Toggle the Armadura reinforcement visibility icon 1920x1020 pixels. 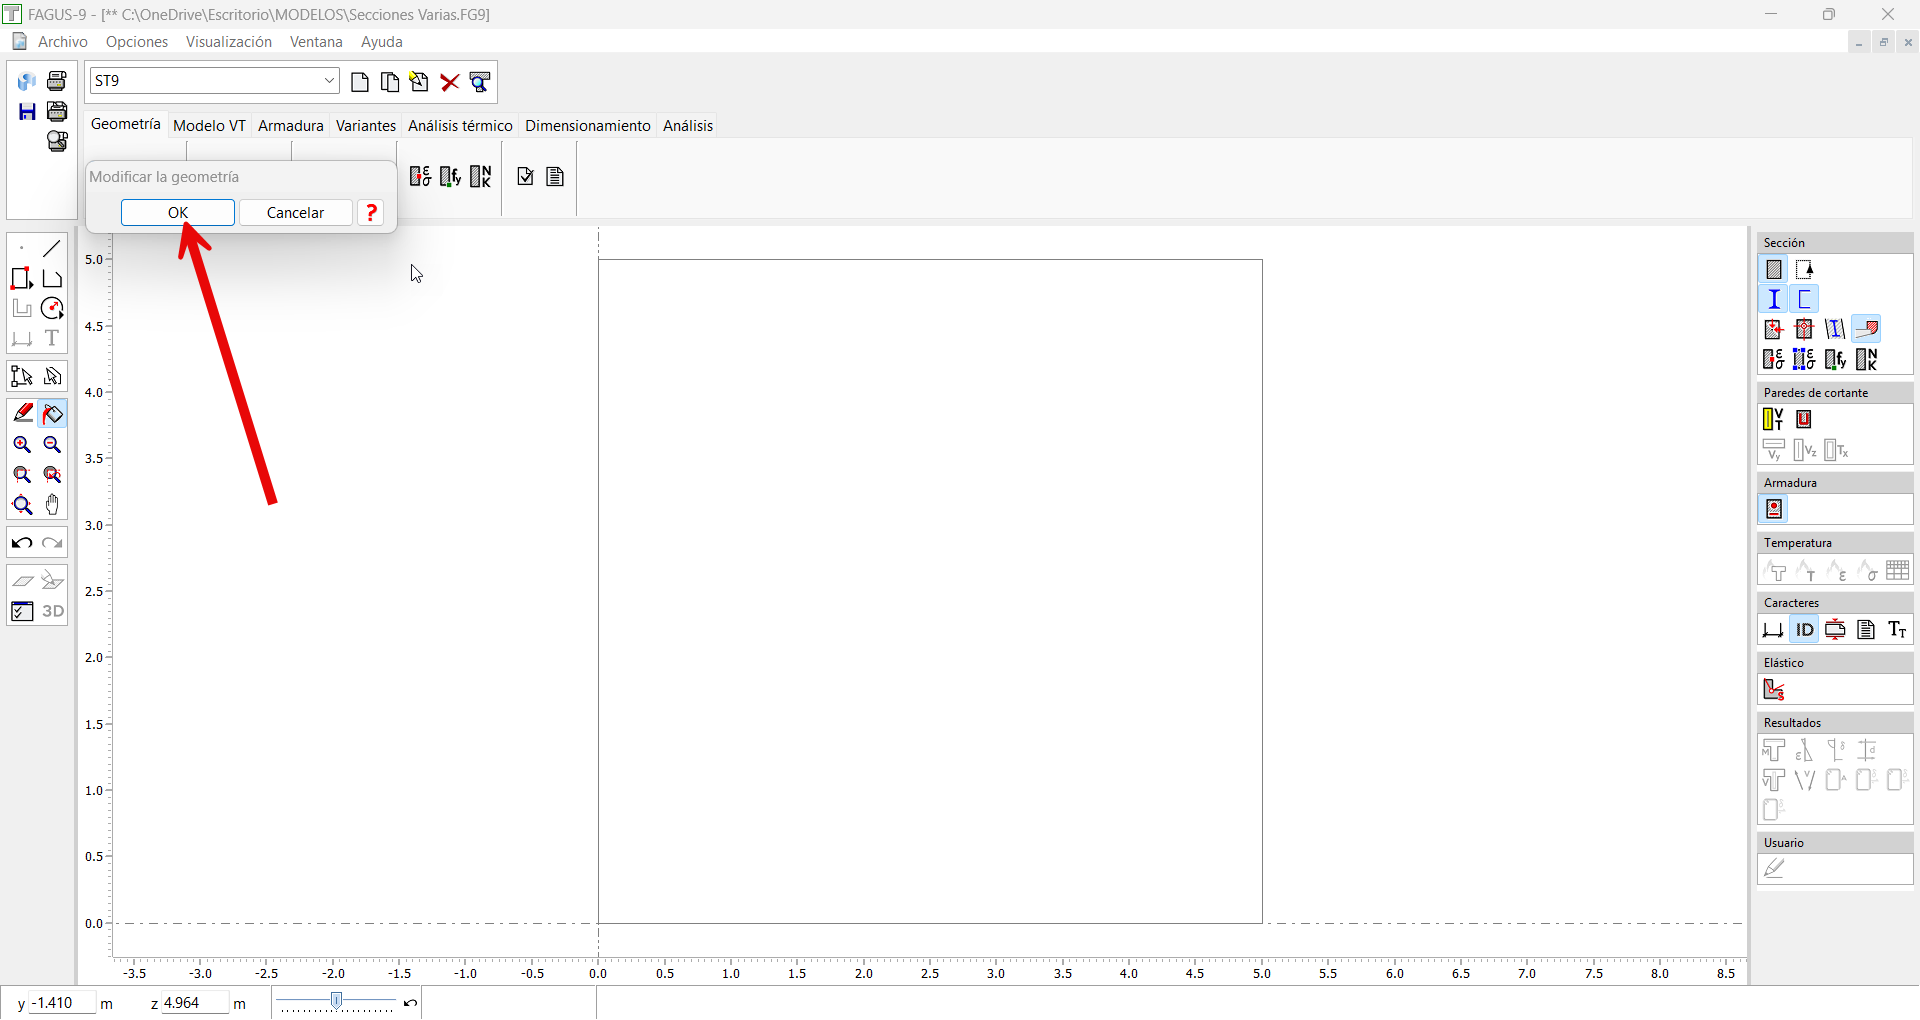click(1774, 510)
